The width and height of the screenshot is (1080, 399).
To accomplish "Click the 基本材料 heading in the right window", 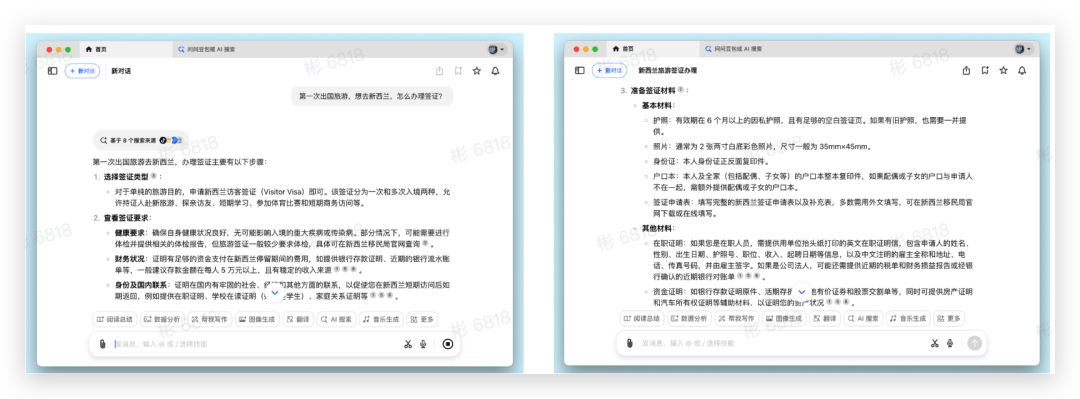I will point(658,105).
